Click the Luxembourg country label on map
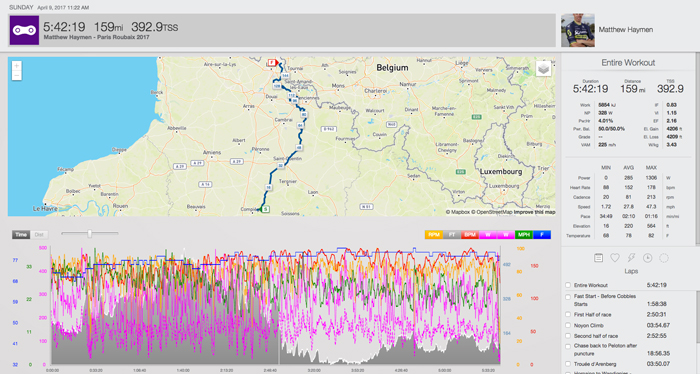 (500, 172)
